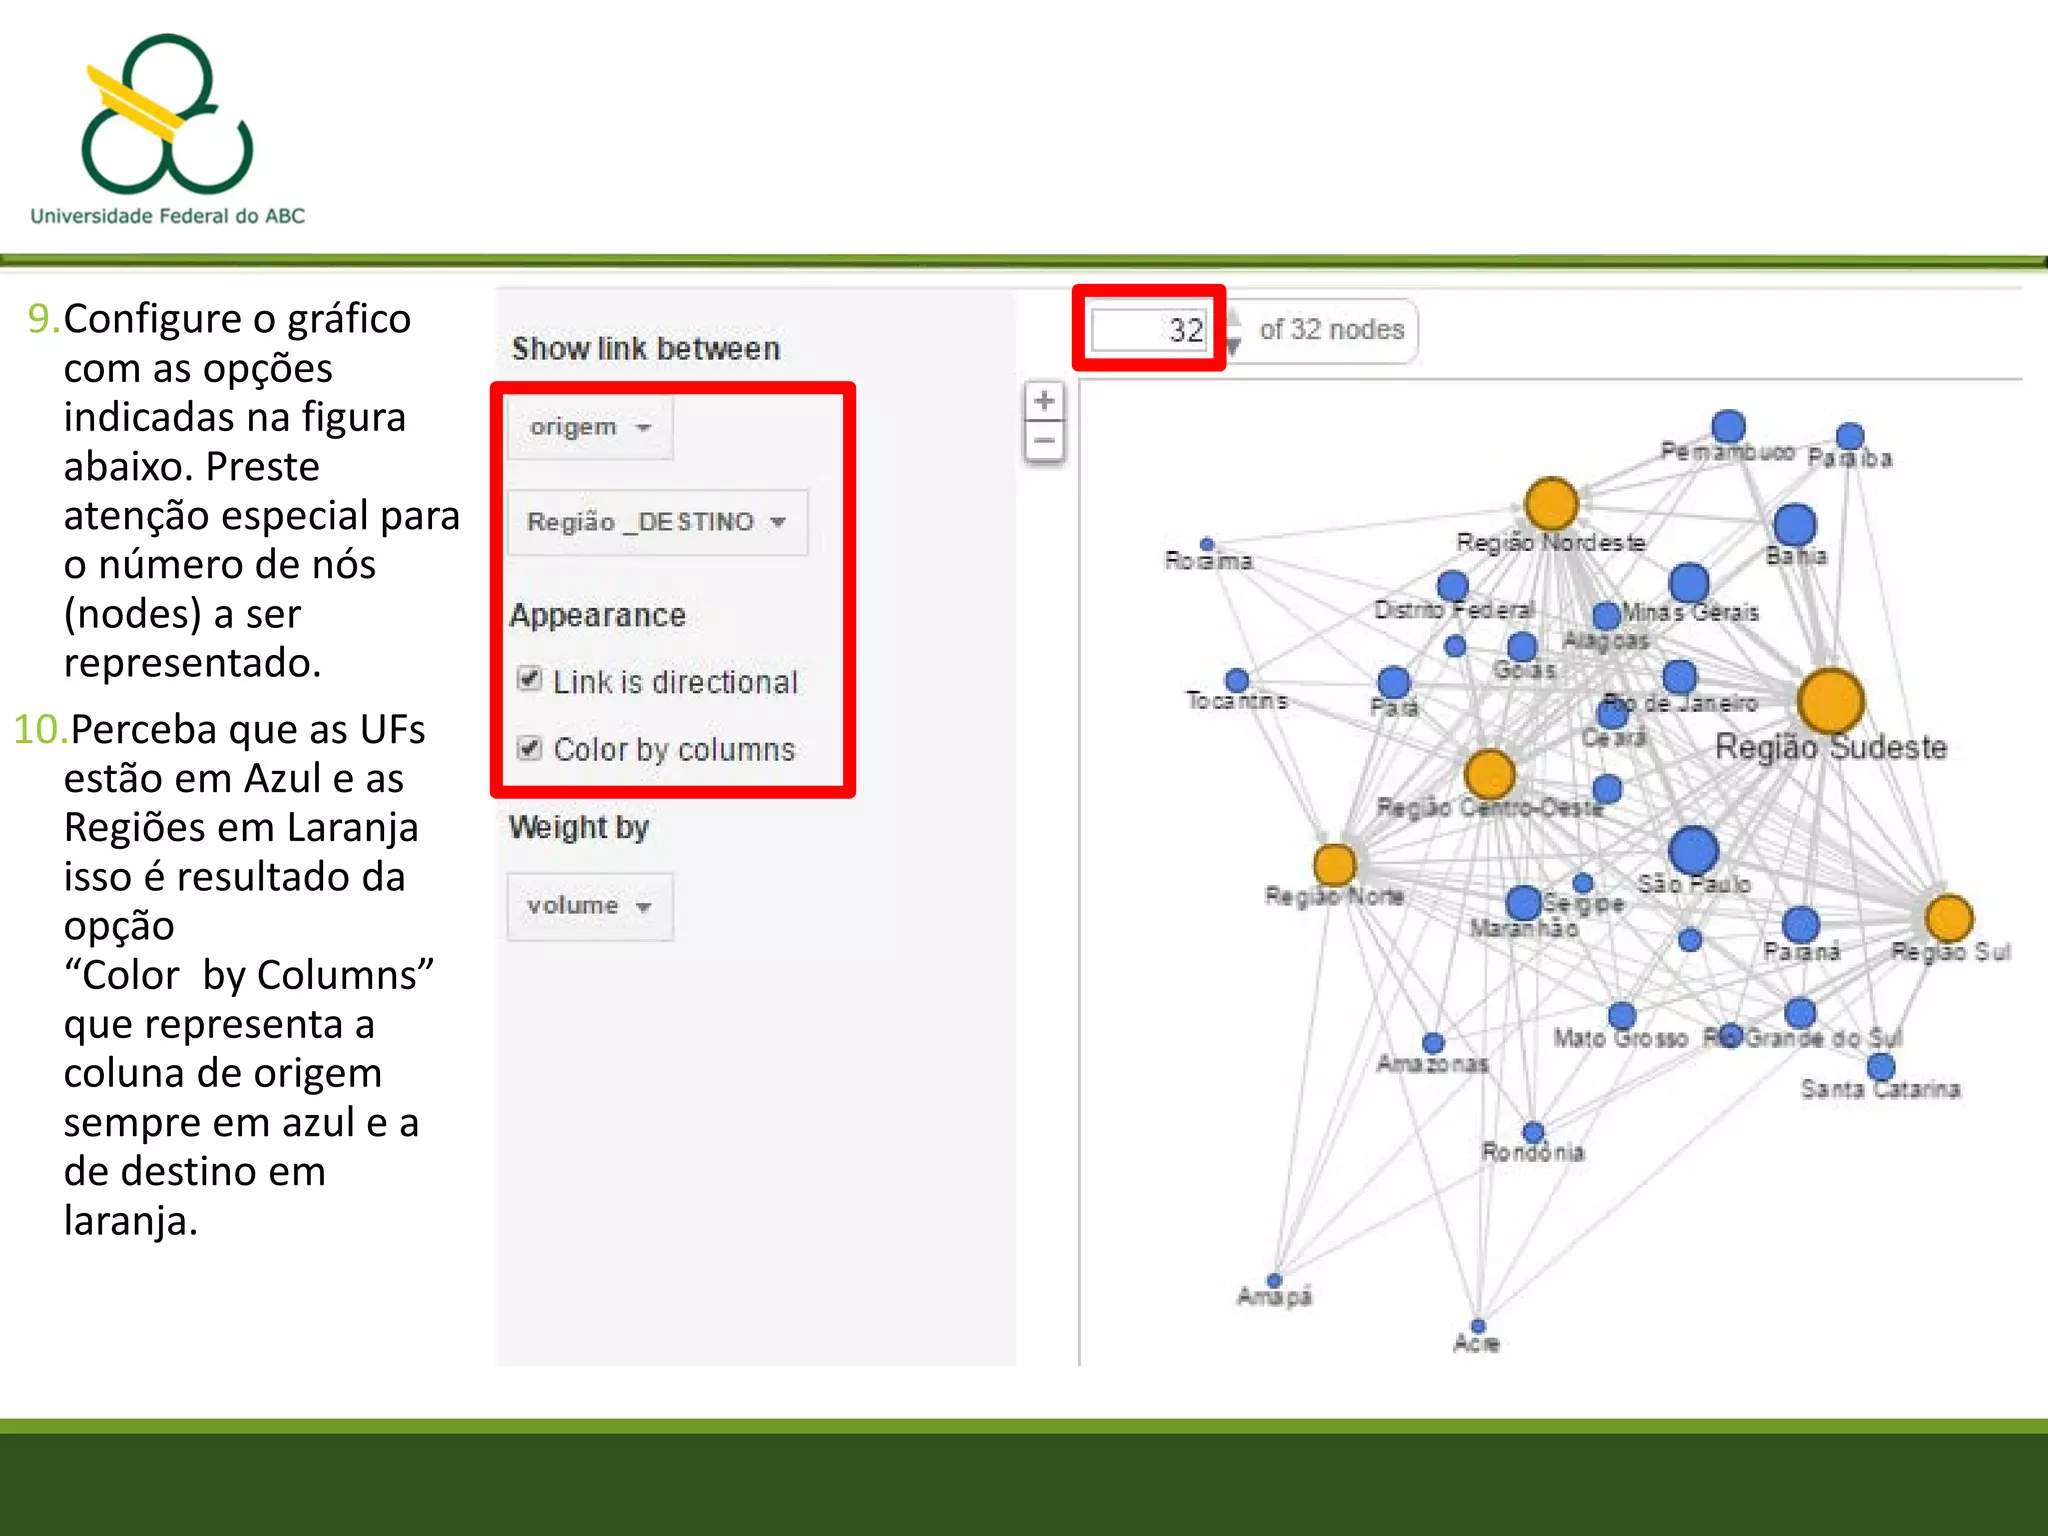Click the 'Região Sudeste' node label
Viewport: 2048px width, 1536px height.
(1831, 747)
